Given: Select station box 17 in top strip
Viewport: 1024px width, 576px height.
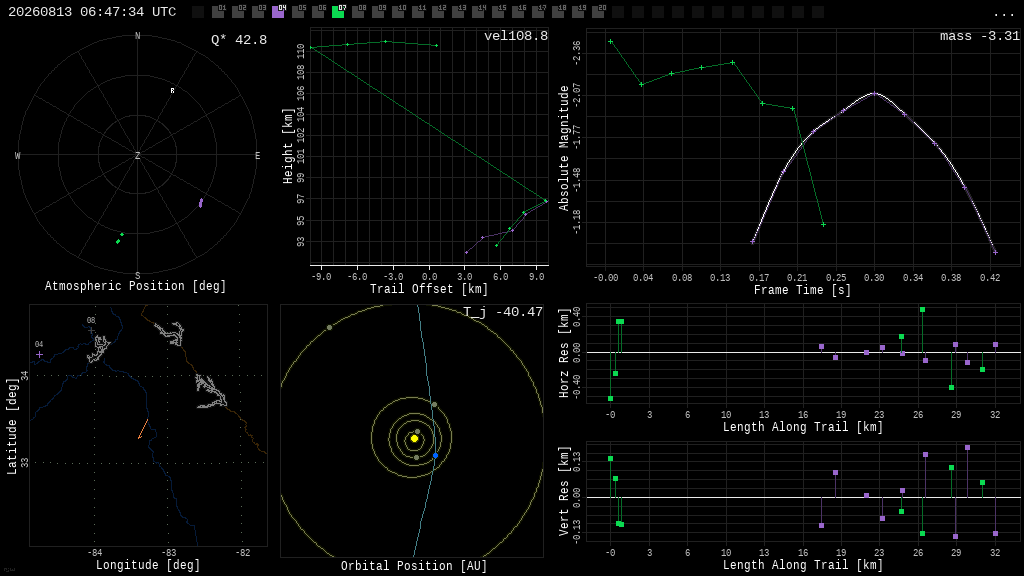Looking at the screenshot, I should pos(538,12).
